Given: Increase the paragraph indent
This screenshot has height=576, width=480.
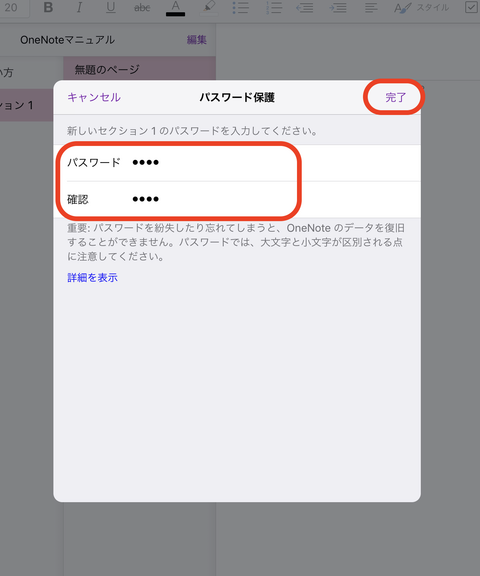Looking at the screenshot, I should pyautogui.click(x=338, y=8).
